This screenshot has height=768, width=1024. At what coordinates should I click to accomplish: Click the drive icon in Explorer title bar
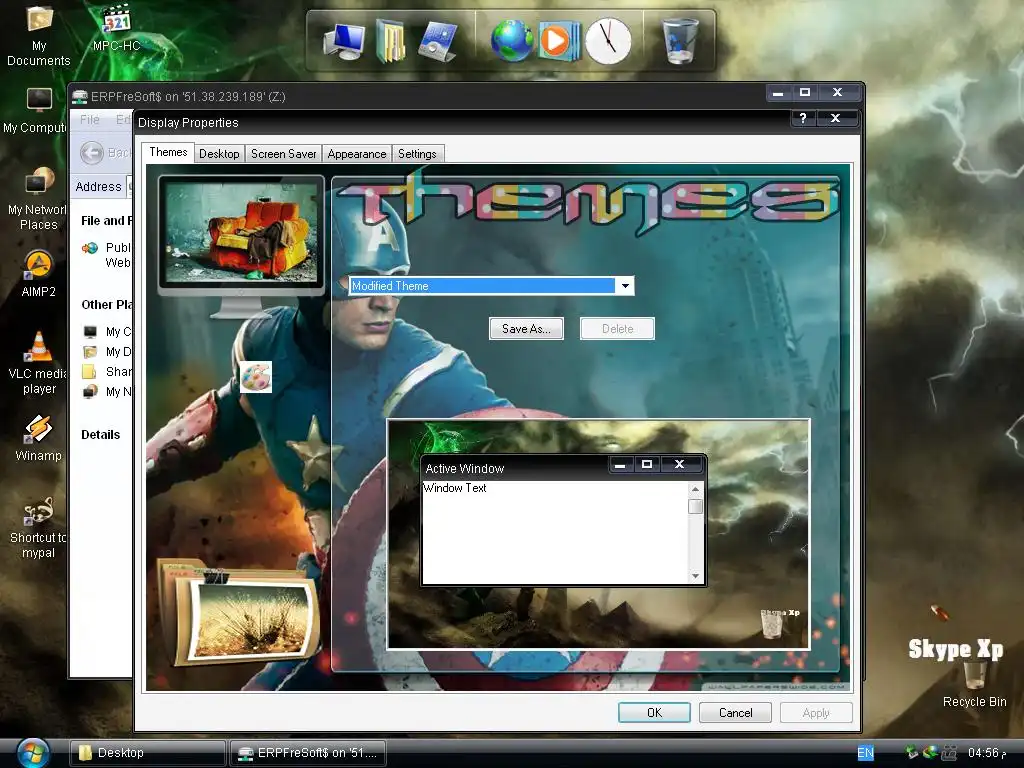(x=80, y=97)
